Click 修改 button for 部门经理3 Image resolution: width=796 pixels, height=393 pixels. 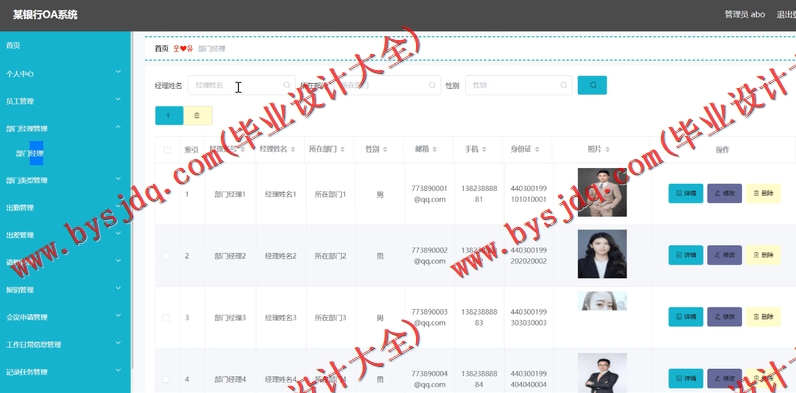click(724, 317)
